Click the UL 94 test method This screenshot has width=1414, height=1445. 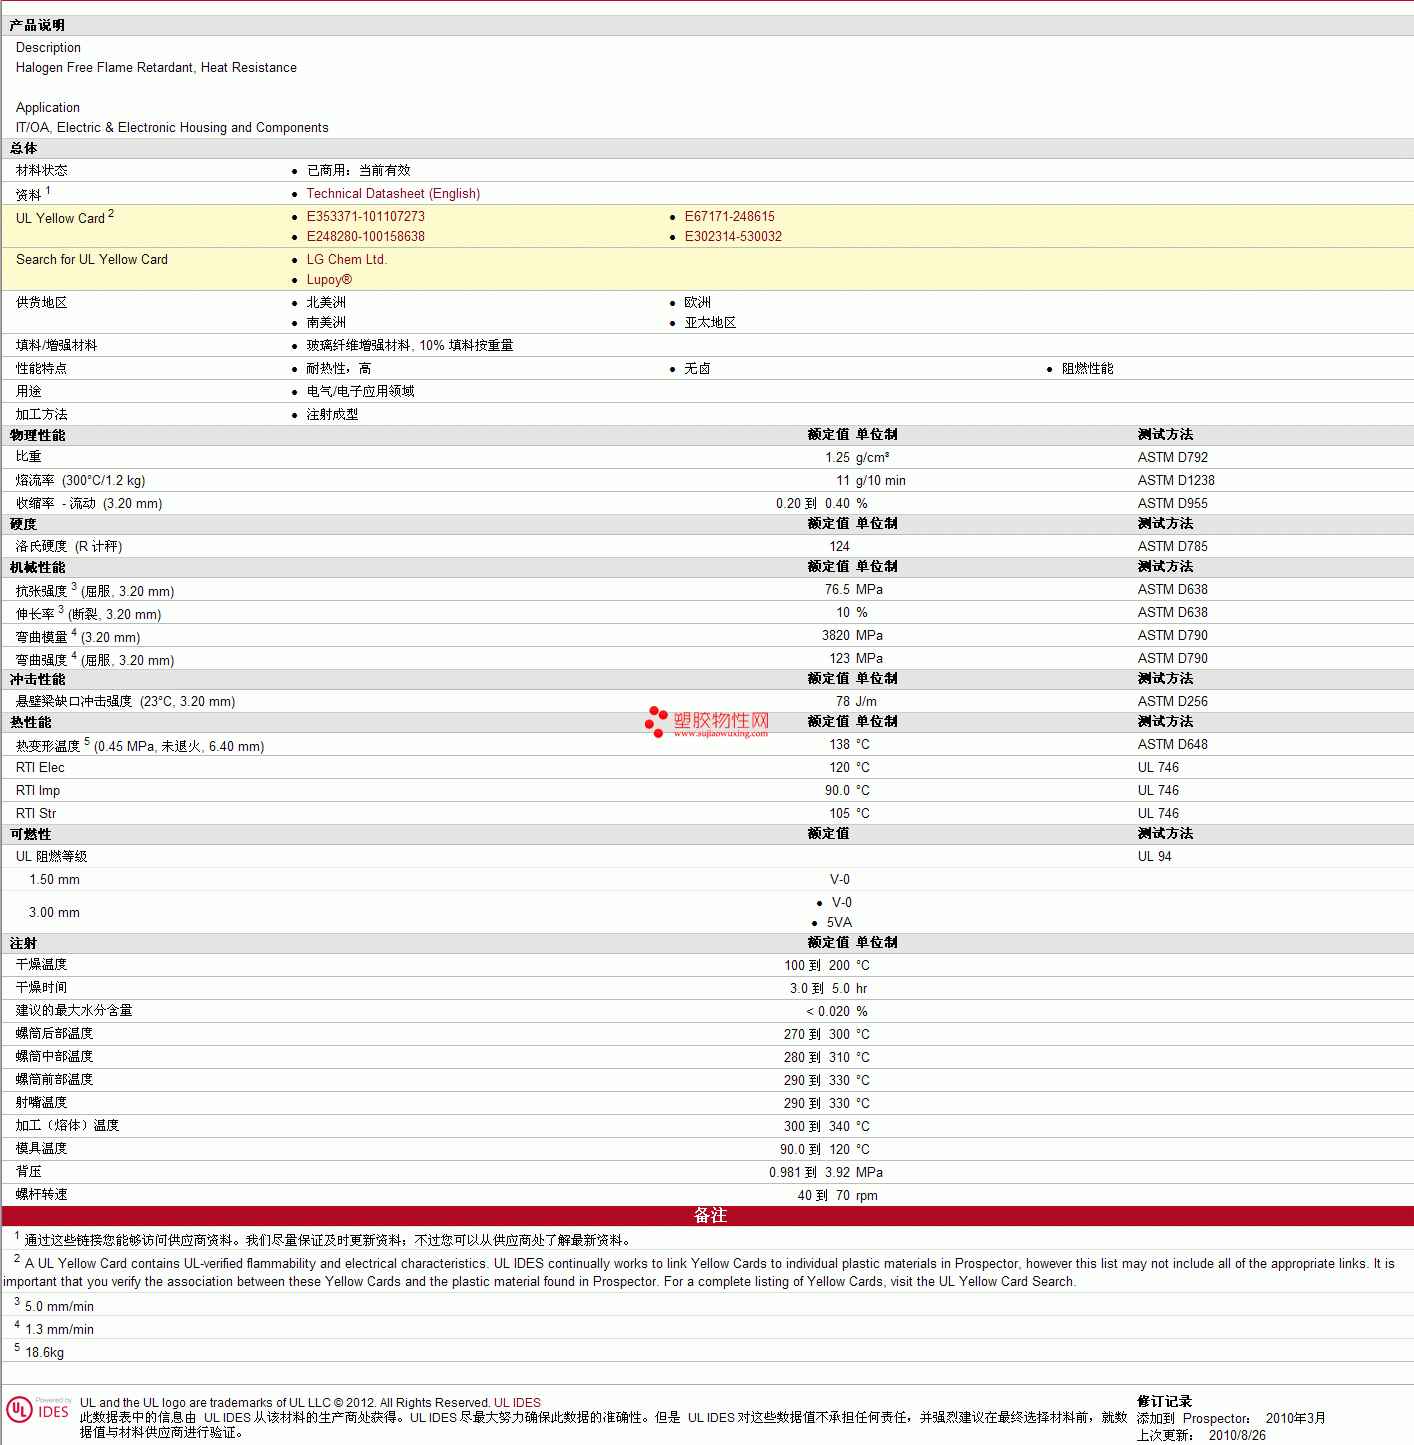(x=1155, y=857)
